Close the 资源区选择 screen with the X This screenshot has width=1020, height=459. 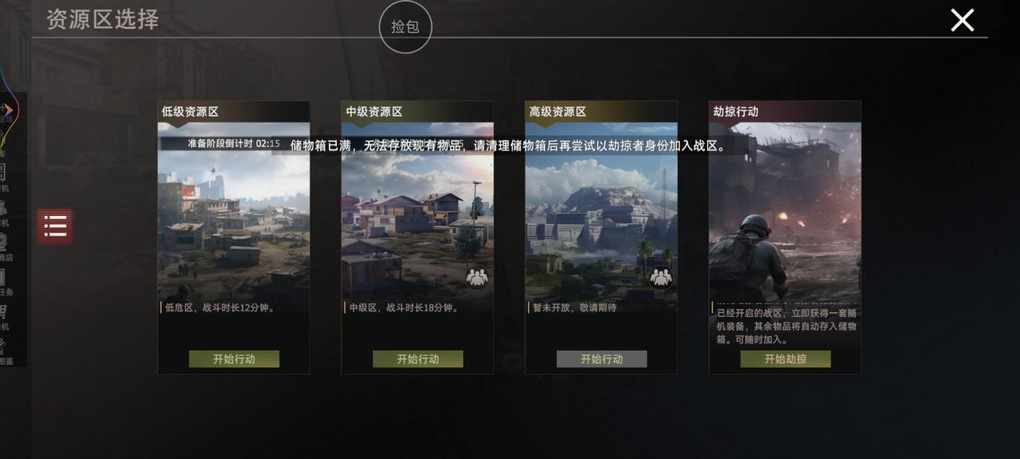pyautogui.click(x=961, y=20)
